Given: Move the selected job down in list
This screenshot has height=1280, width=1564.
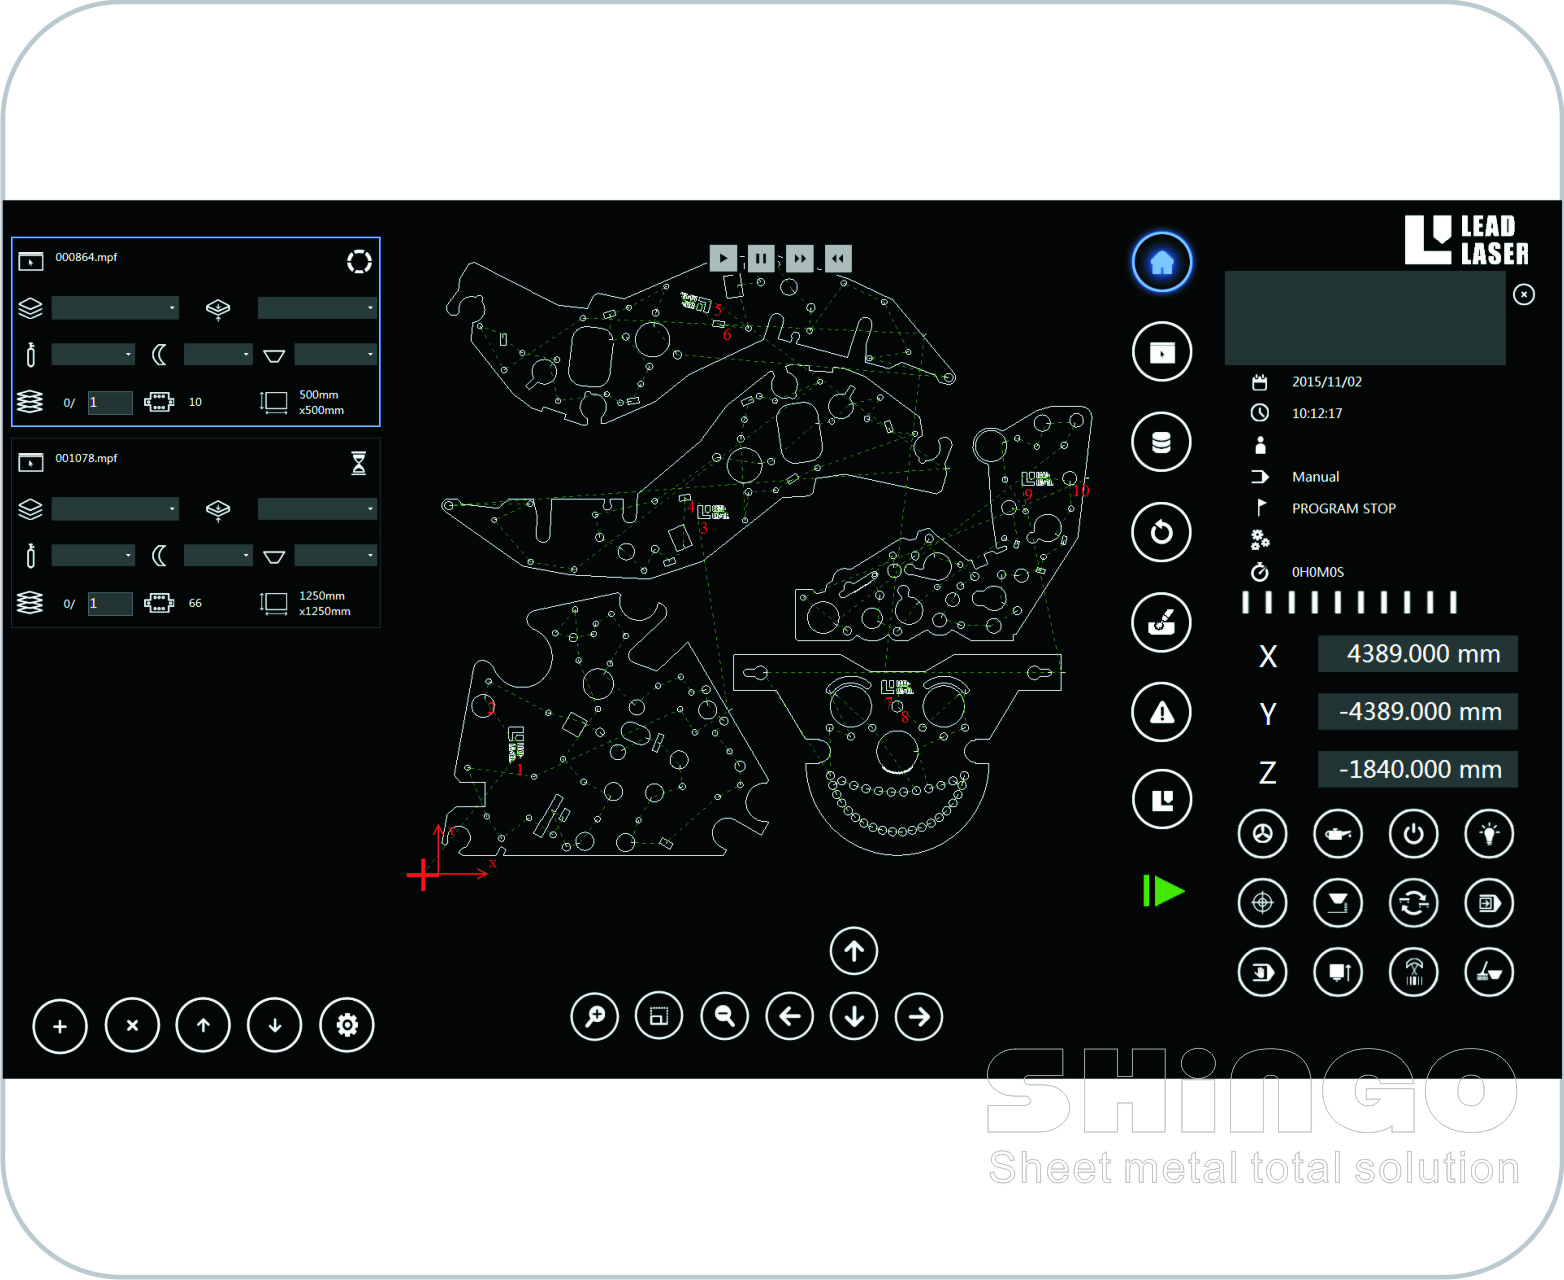Looking at the screenshot, I should point(275,1025).
